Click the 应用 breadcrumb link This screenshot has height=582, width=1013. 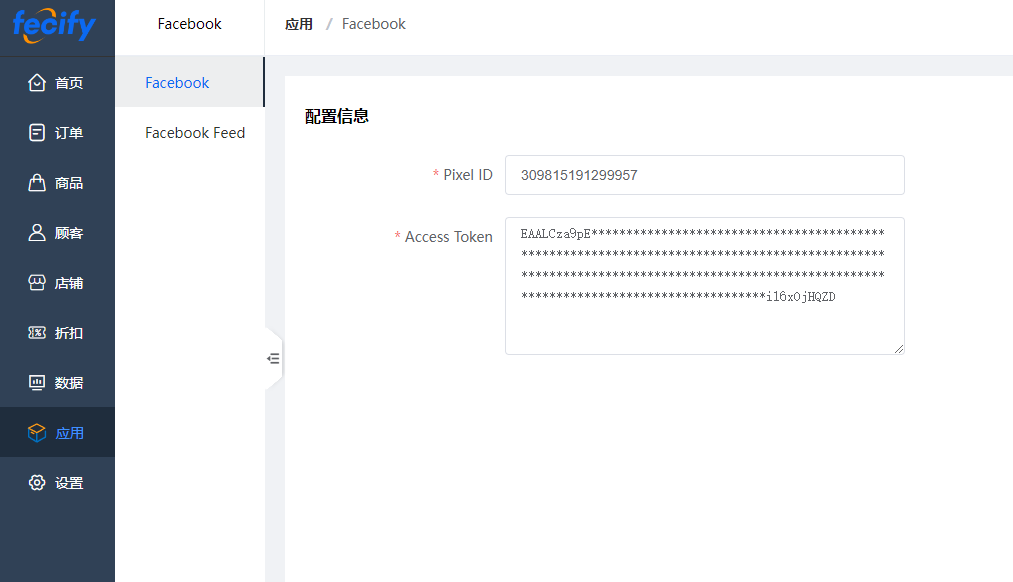(x=299, y=25)
